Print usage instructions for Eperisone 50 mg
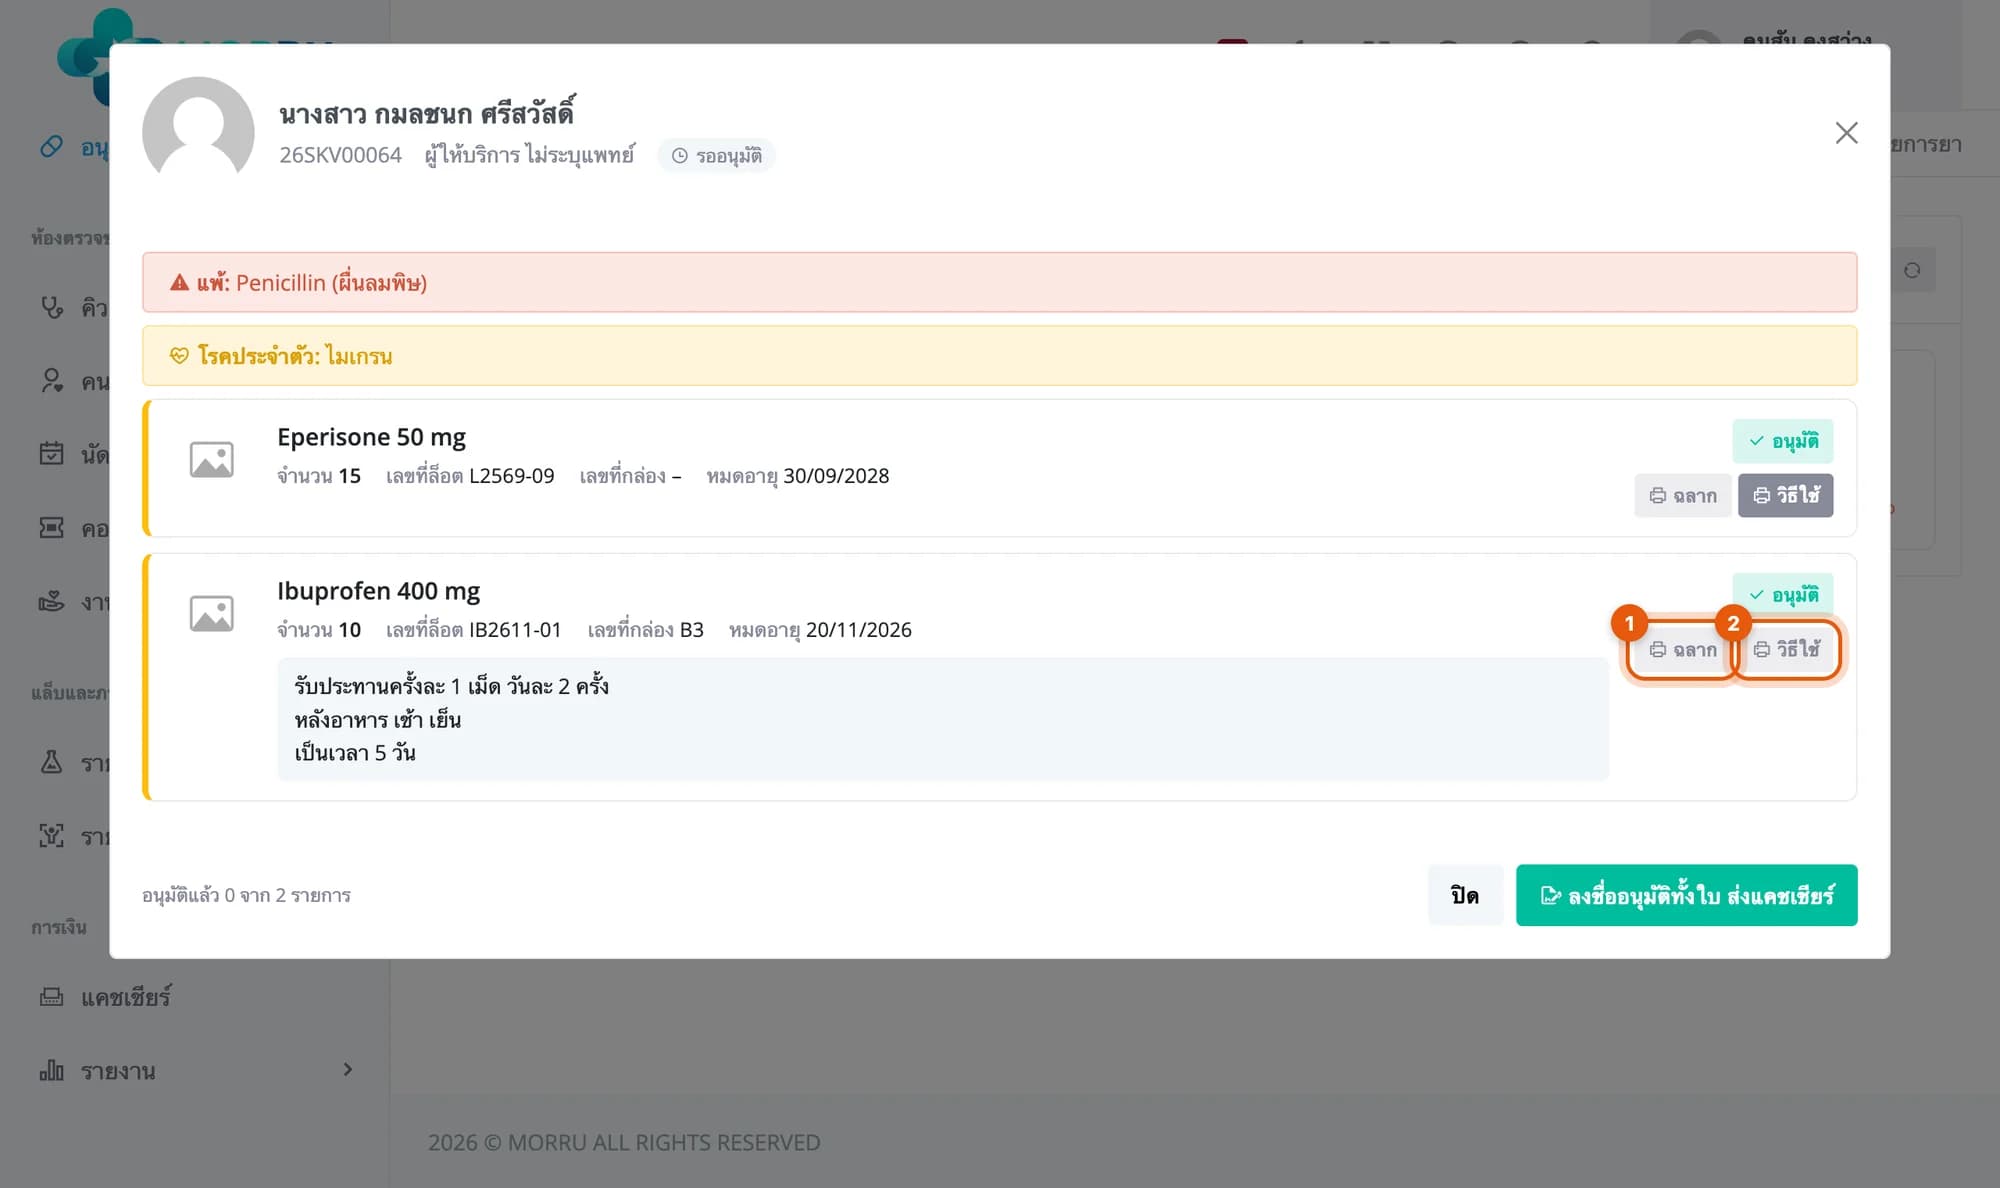2000x1188 pixels. (x=1785, y=496)
